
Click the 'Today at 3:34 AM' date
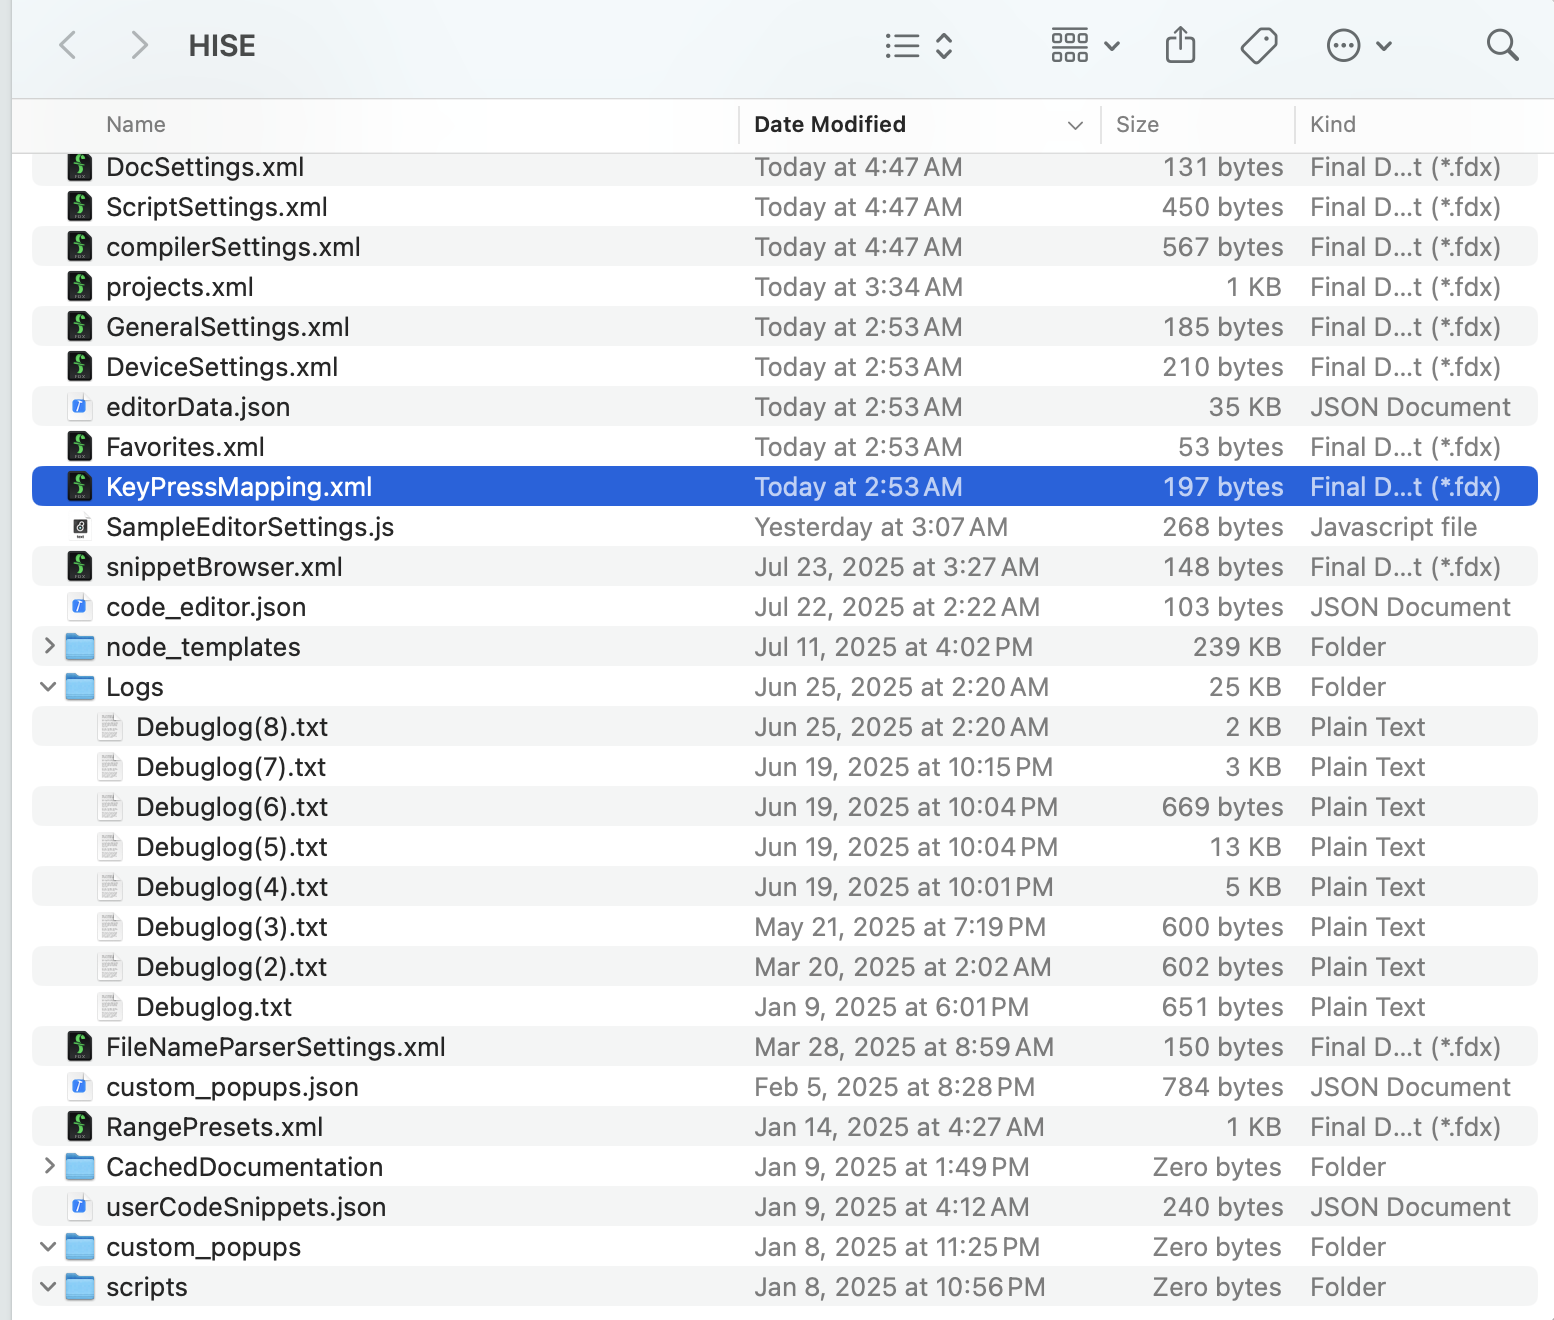(x=859, y=287)
